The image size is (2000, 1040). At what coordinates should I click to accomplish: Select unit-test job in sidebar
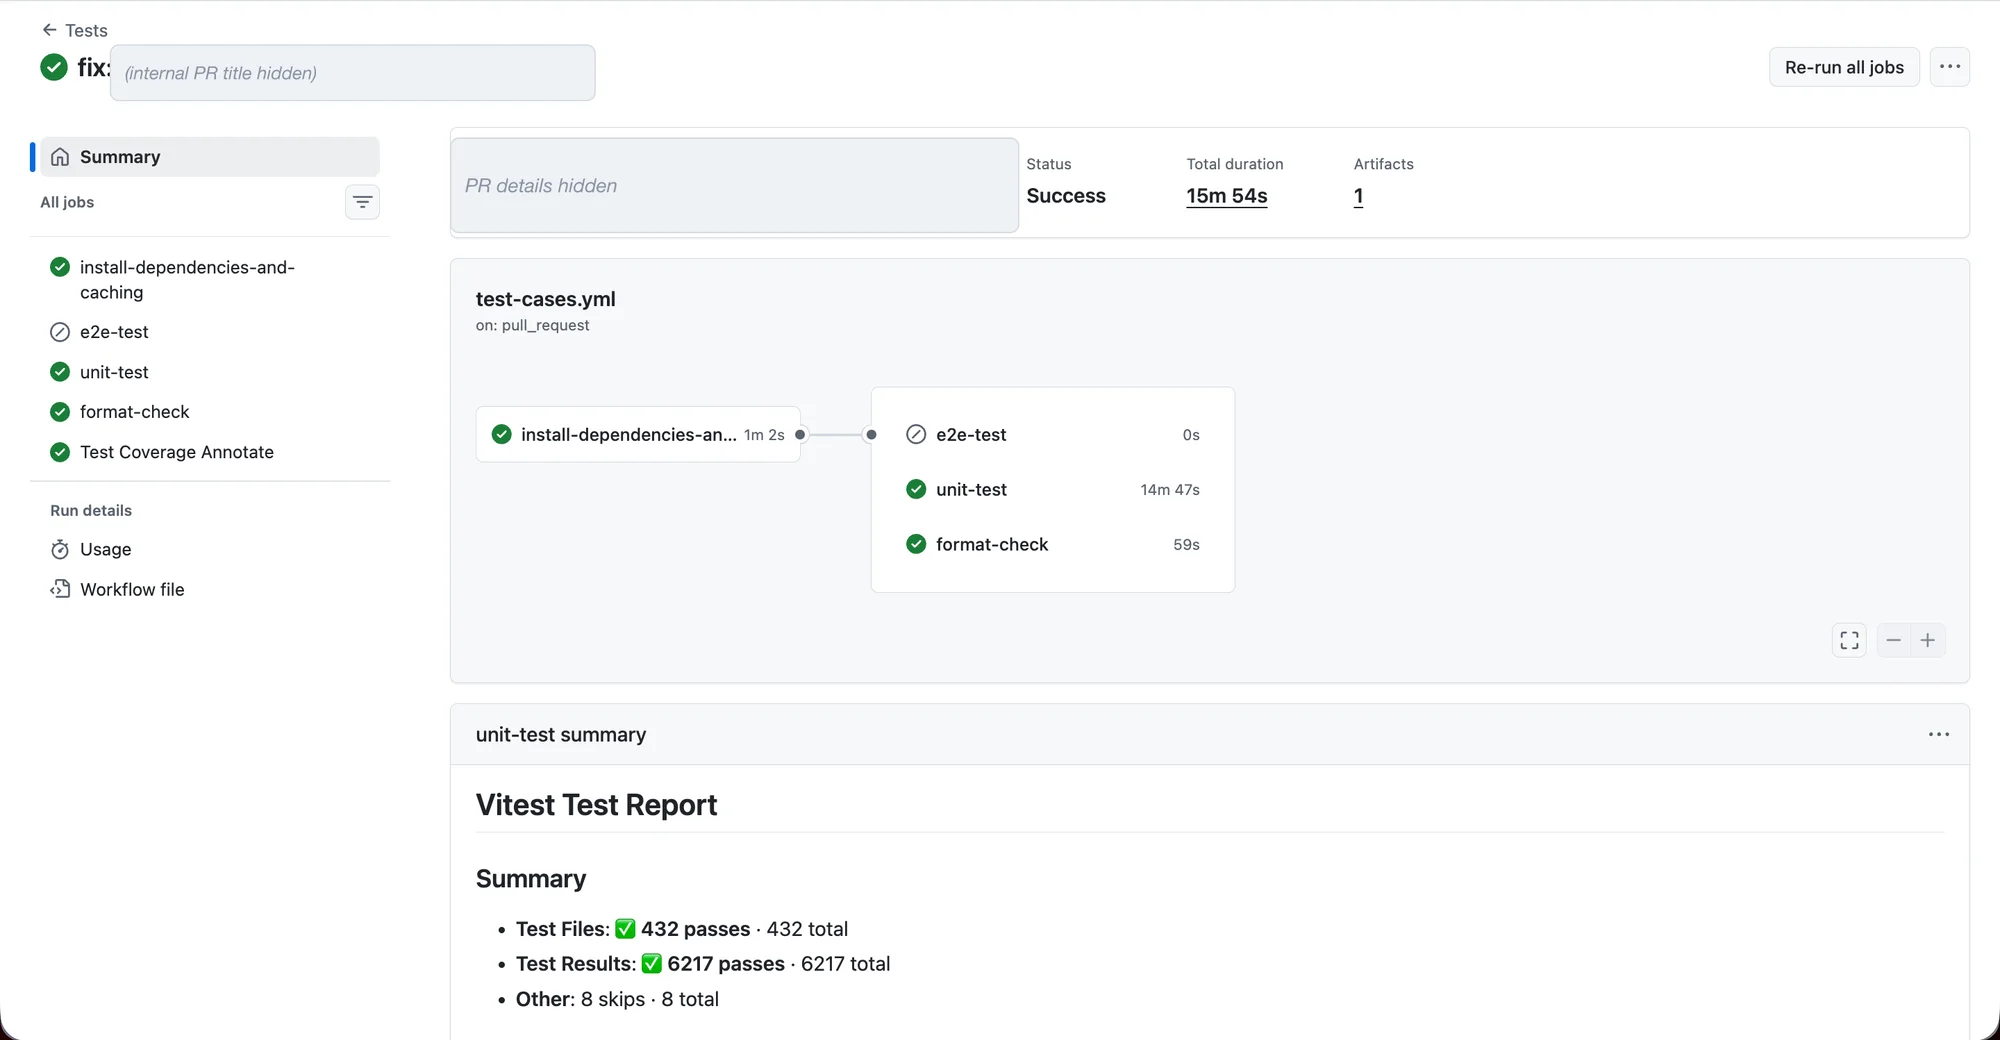click(210, 372)
